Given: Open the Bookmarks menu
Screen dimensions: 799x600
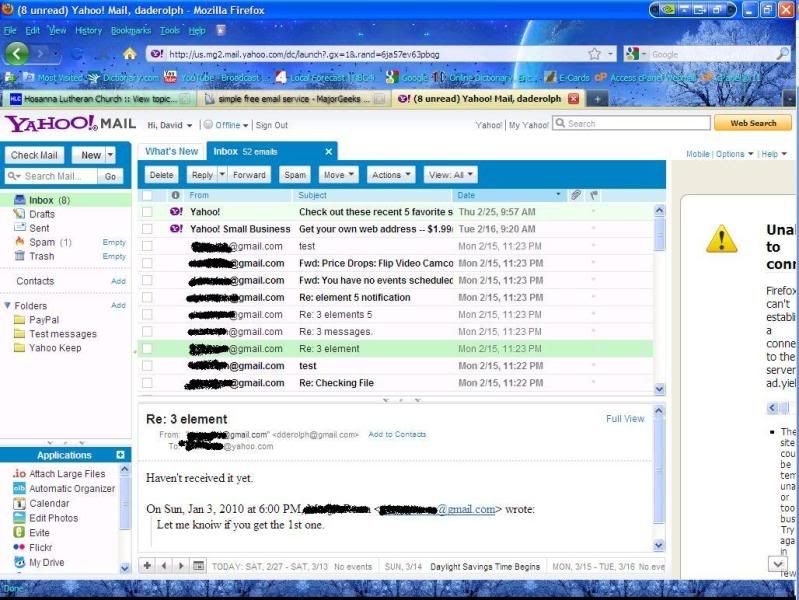Looking at the screenshot, I should [131, 31].
